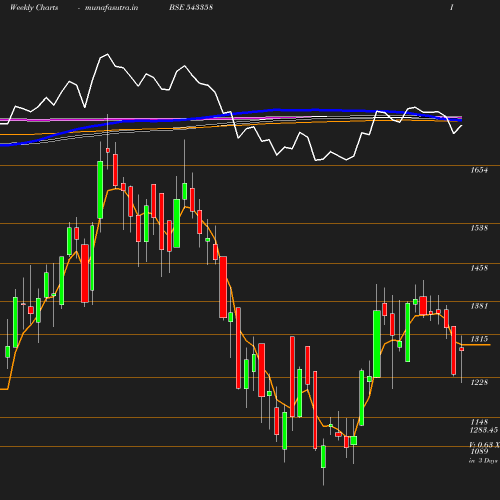Click the "BSE 543358" stock code label
The width and height of the screenshot is (500, 500).
point(191,7)
